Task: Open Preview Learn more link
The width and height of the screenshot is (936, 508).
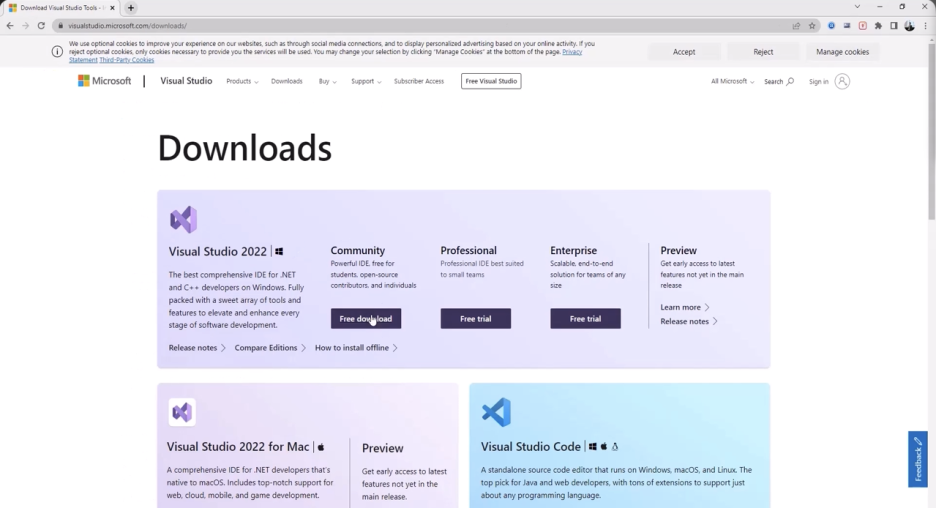Action: [685, 307]
